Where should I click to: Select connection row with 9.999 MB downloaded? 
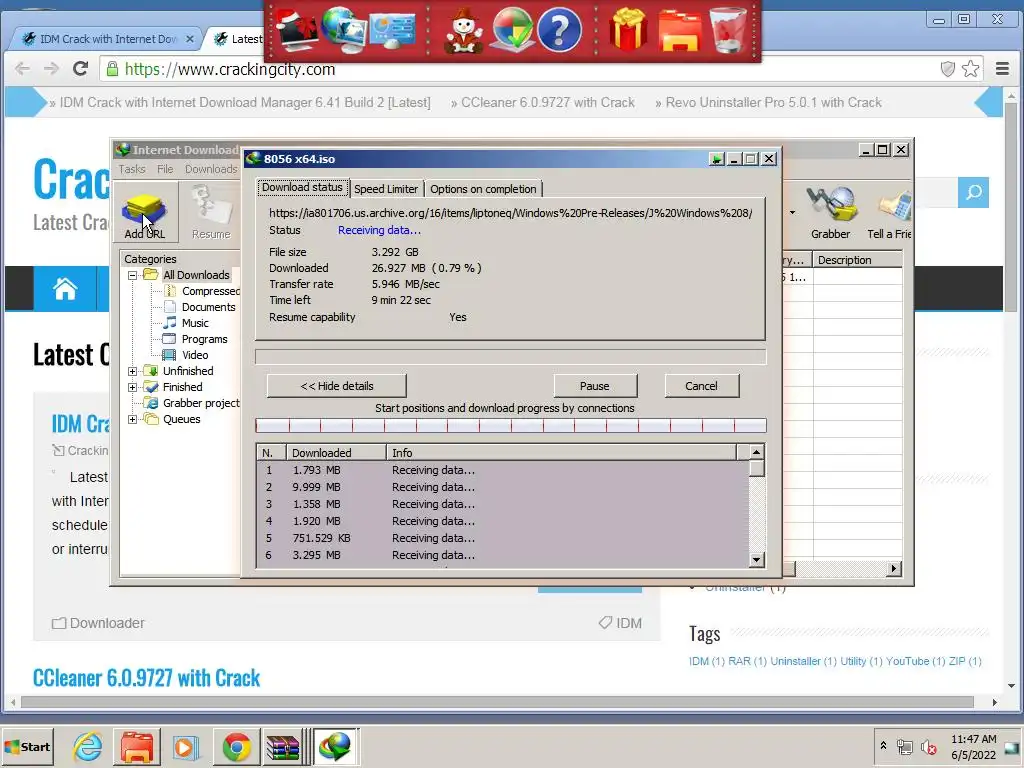point(503,487)
